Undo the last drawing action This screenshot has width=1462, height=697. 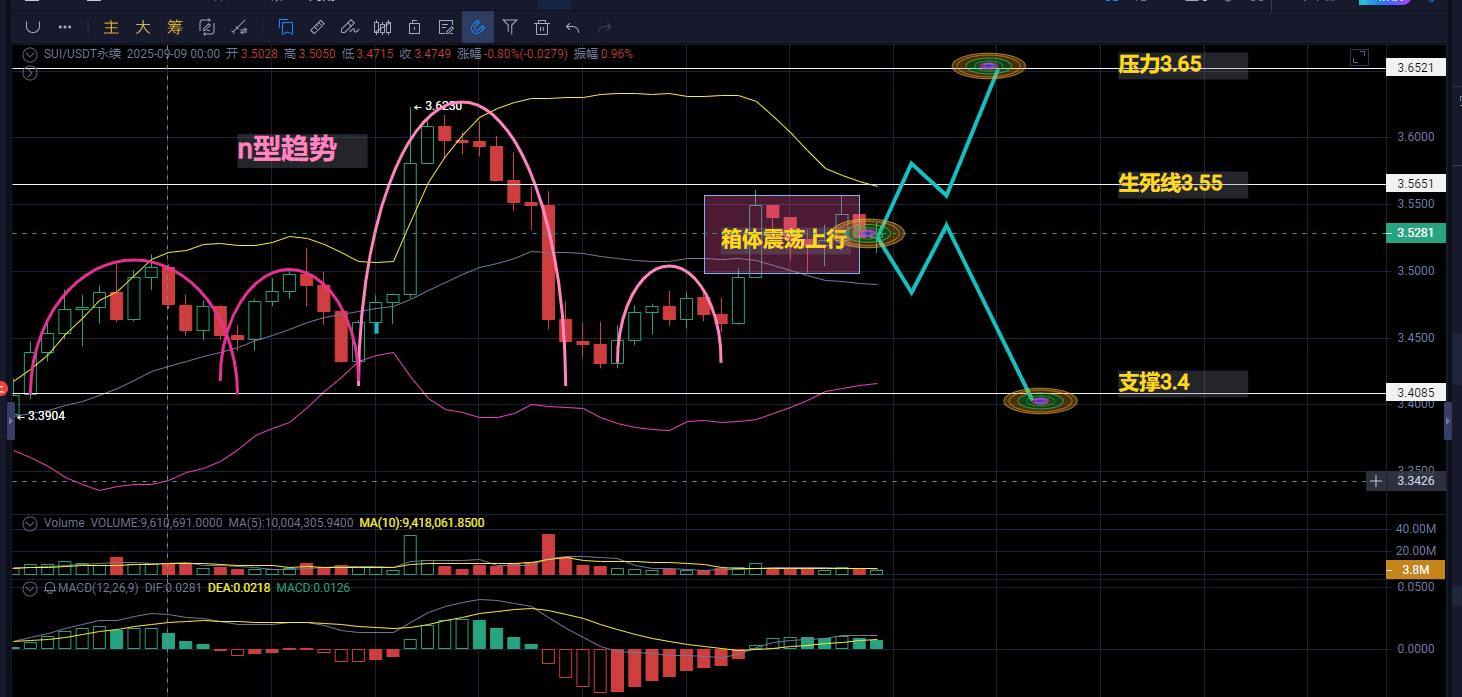(573, 27)
